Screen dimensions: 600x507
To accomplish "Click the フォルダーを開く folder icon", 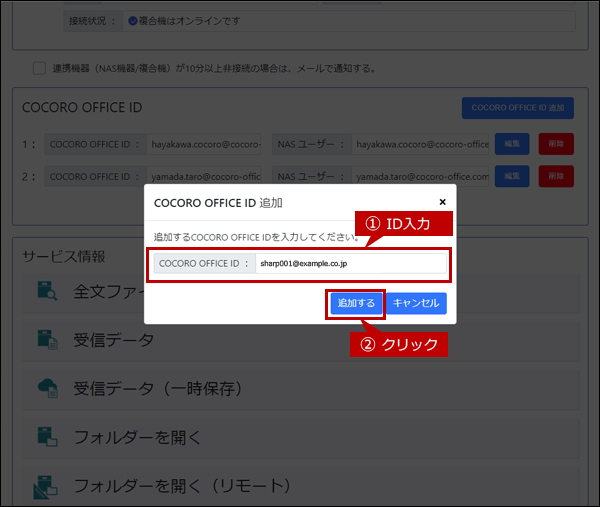I will [47, 437].
